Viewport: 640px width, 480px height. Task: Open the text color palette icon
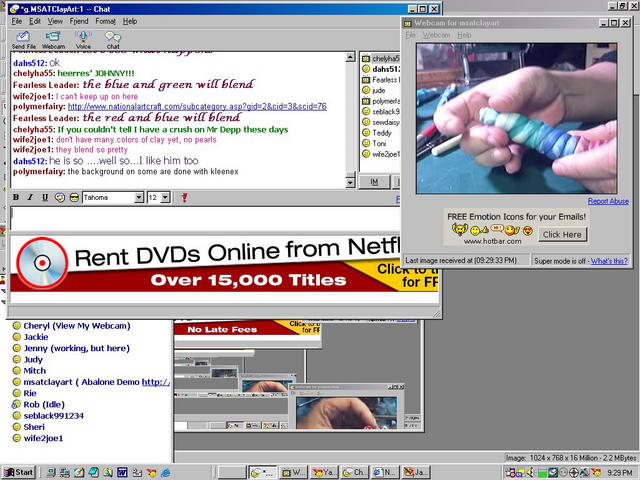click(x=60, y=198)
